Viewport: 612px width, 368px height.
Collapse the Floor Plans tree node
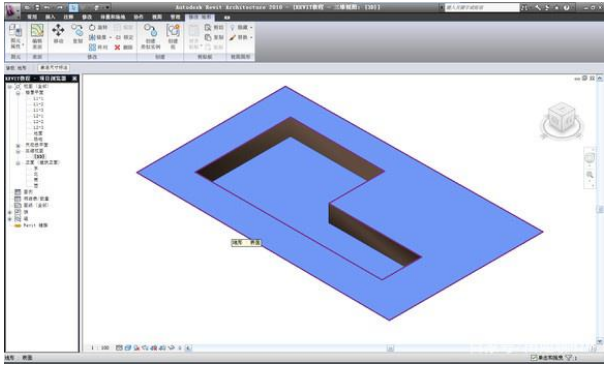18,93
